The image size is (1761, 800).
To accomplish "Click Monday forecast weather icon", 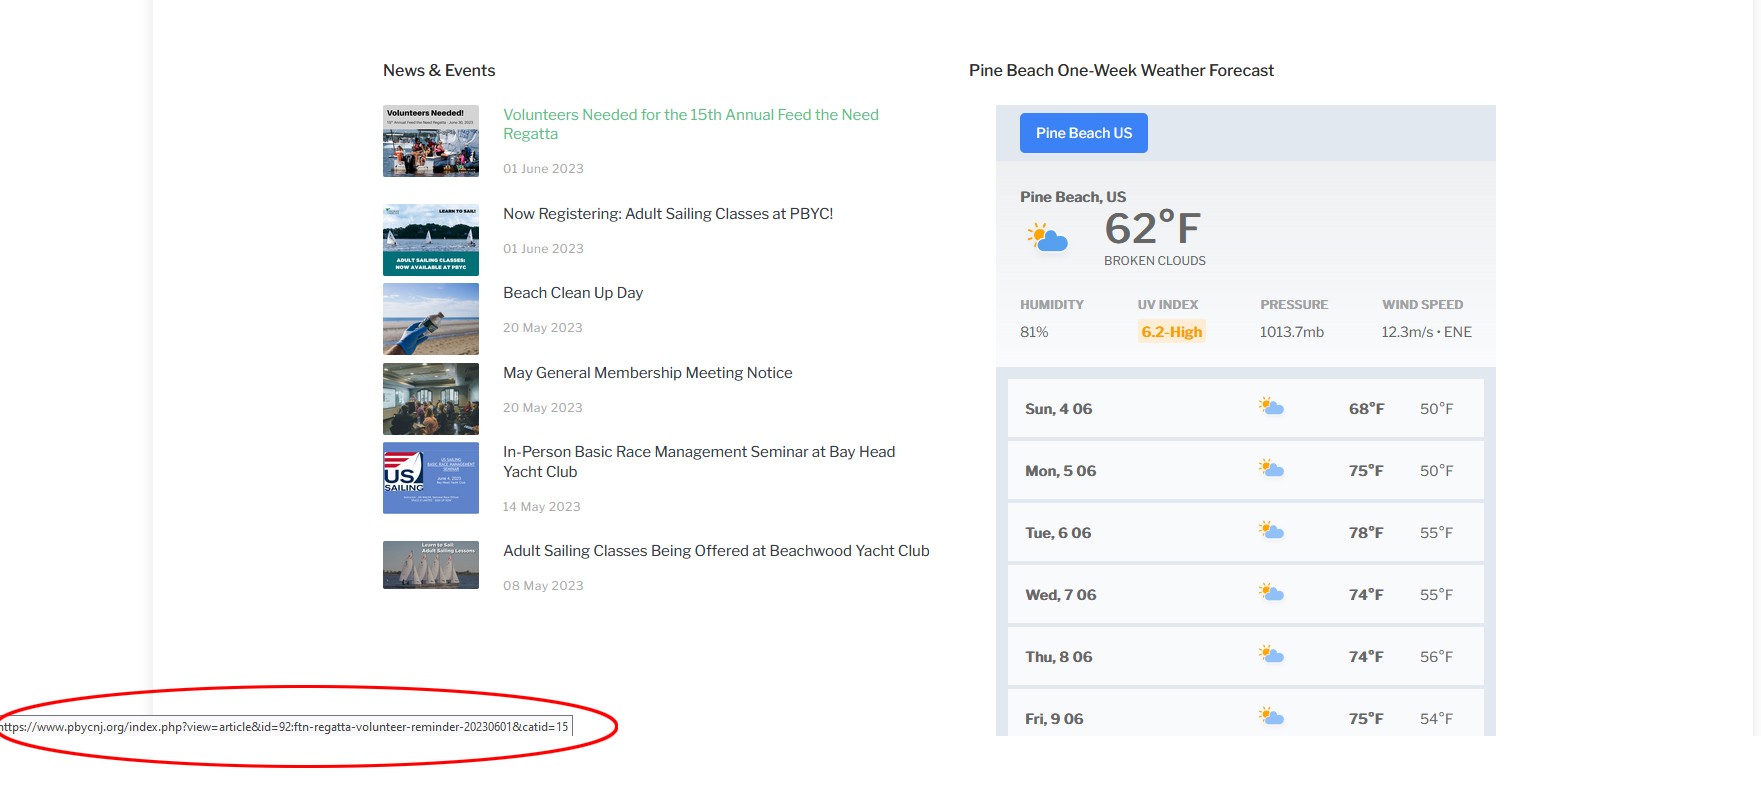I will 1271,469.
